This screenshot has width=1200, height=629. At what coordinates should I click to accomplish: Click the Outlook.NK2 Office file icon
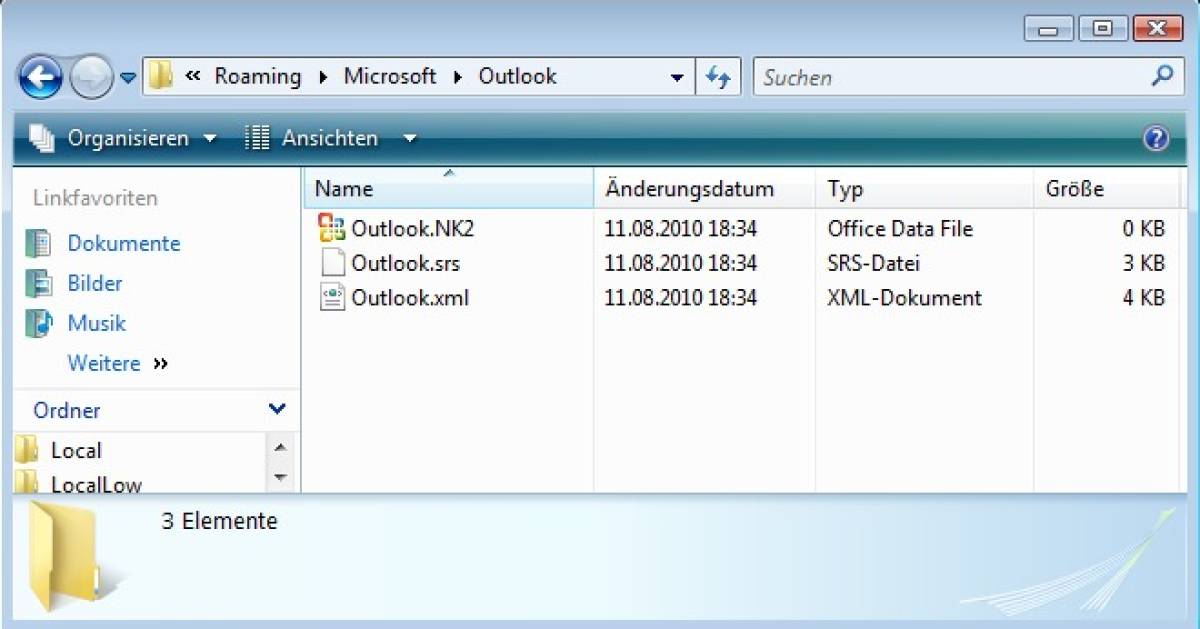pyautogui.click(x=331, y=228)
